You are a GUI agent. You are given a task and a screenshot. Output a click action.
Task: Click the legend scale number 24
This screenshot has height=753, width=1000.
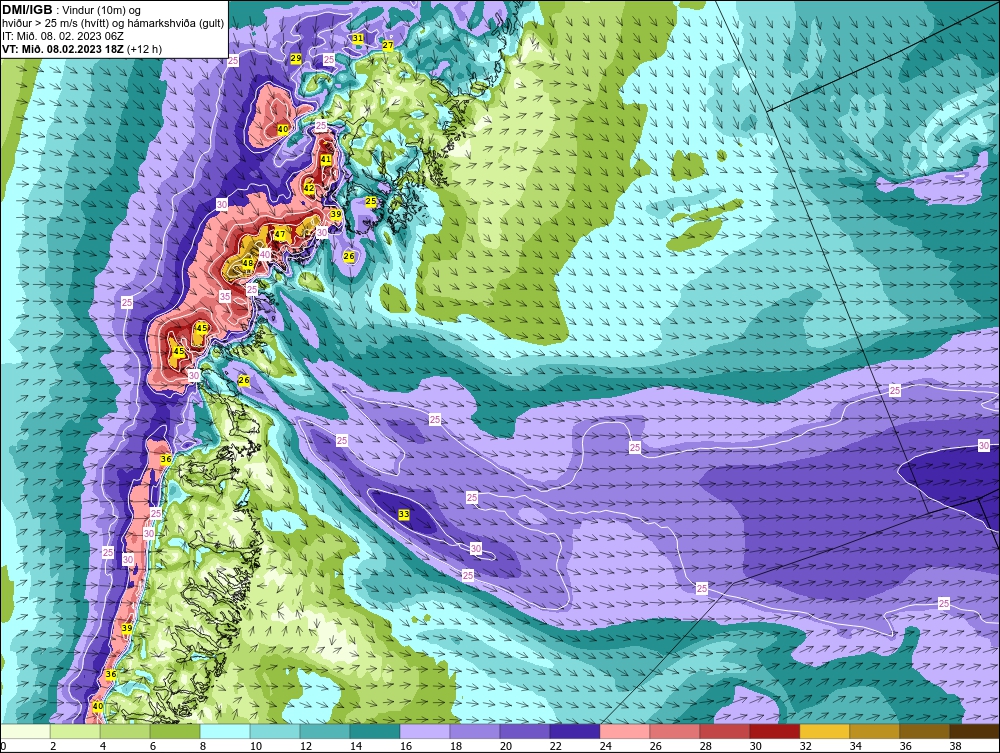[x=606, y=746]
